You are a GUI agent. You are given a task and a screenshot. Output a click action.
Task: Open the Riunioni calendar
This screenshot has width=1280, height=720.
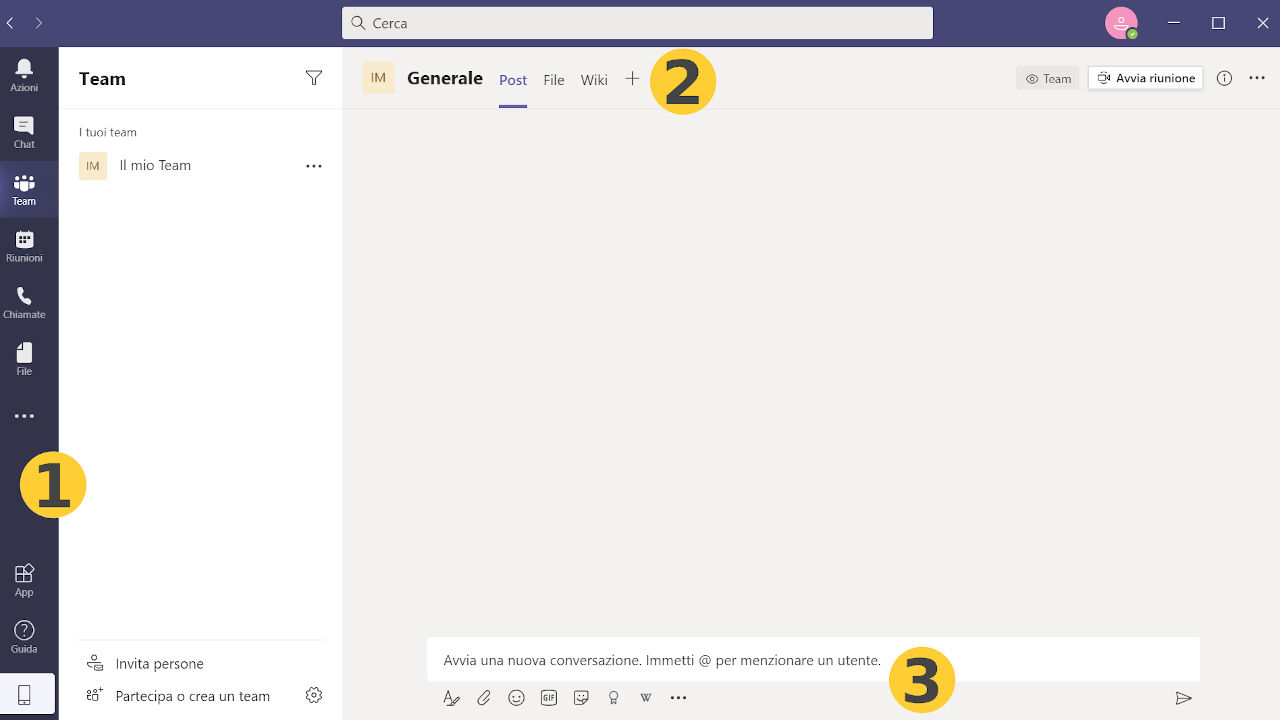click(x=24, y=246)
